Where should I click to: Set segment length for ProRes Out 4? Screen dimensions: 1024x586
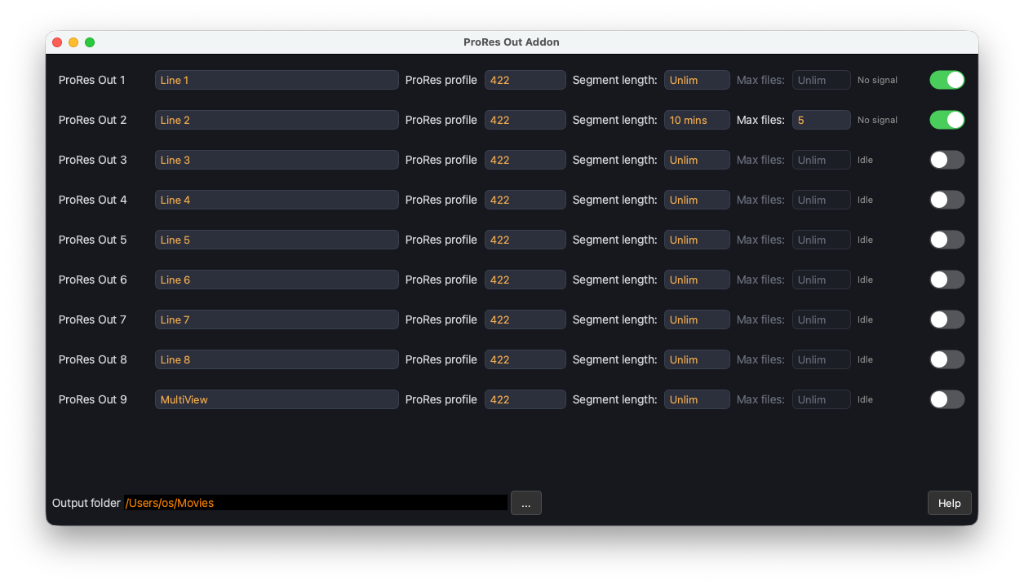pos(697,199)
